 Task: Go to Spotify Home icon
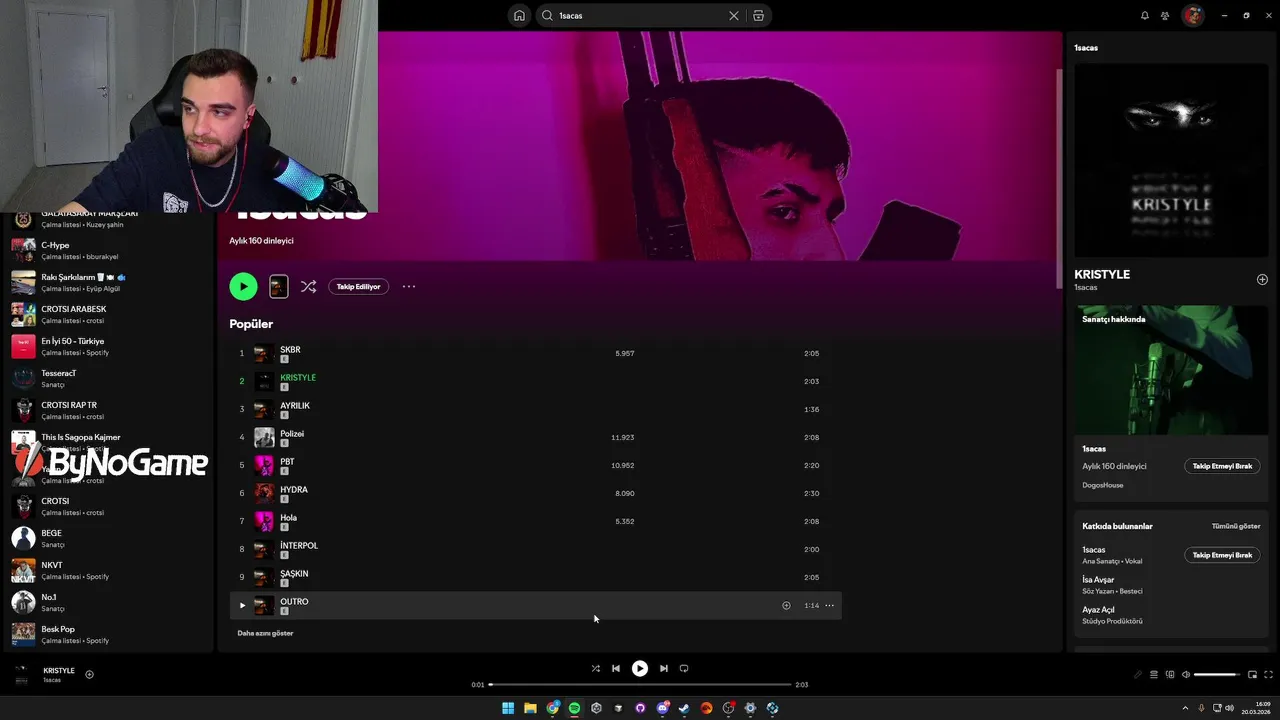[x=519, y=15]
